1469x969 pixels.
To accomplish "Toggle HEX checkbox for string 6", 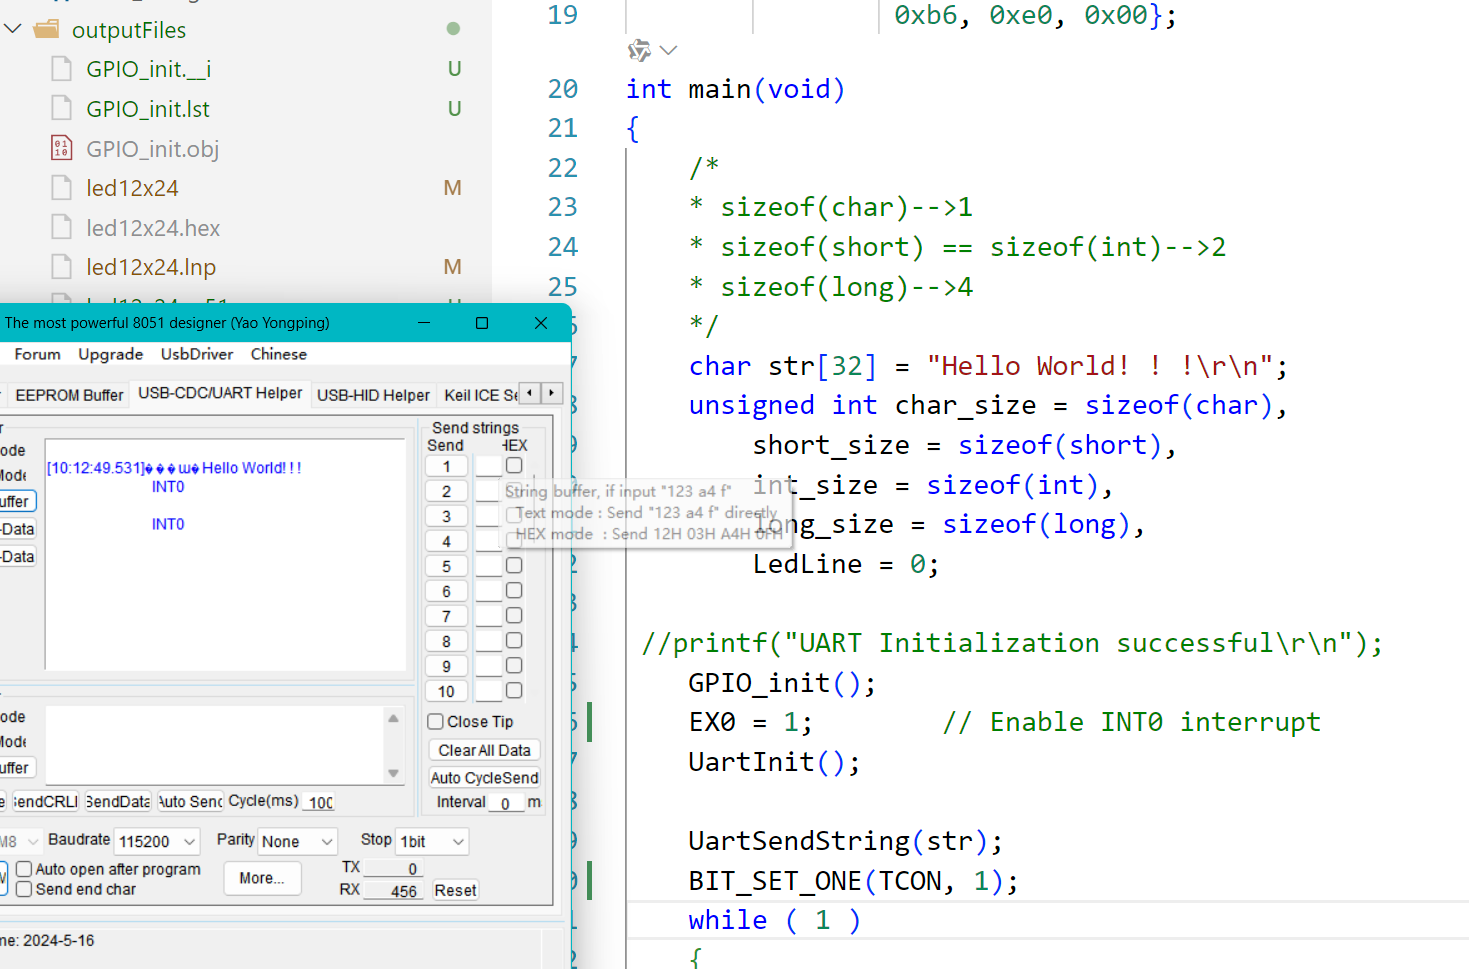I will (514, 590).
